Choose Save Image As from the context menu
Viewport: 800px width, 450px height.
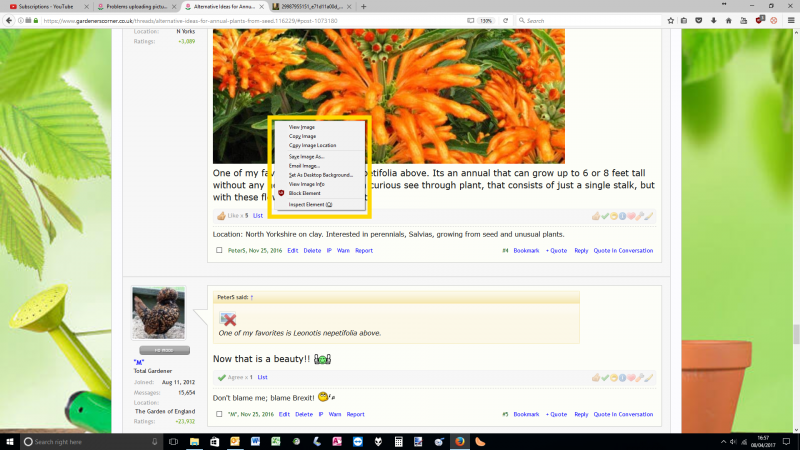306,156
